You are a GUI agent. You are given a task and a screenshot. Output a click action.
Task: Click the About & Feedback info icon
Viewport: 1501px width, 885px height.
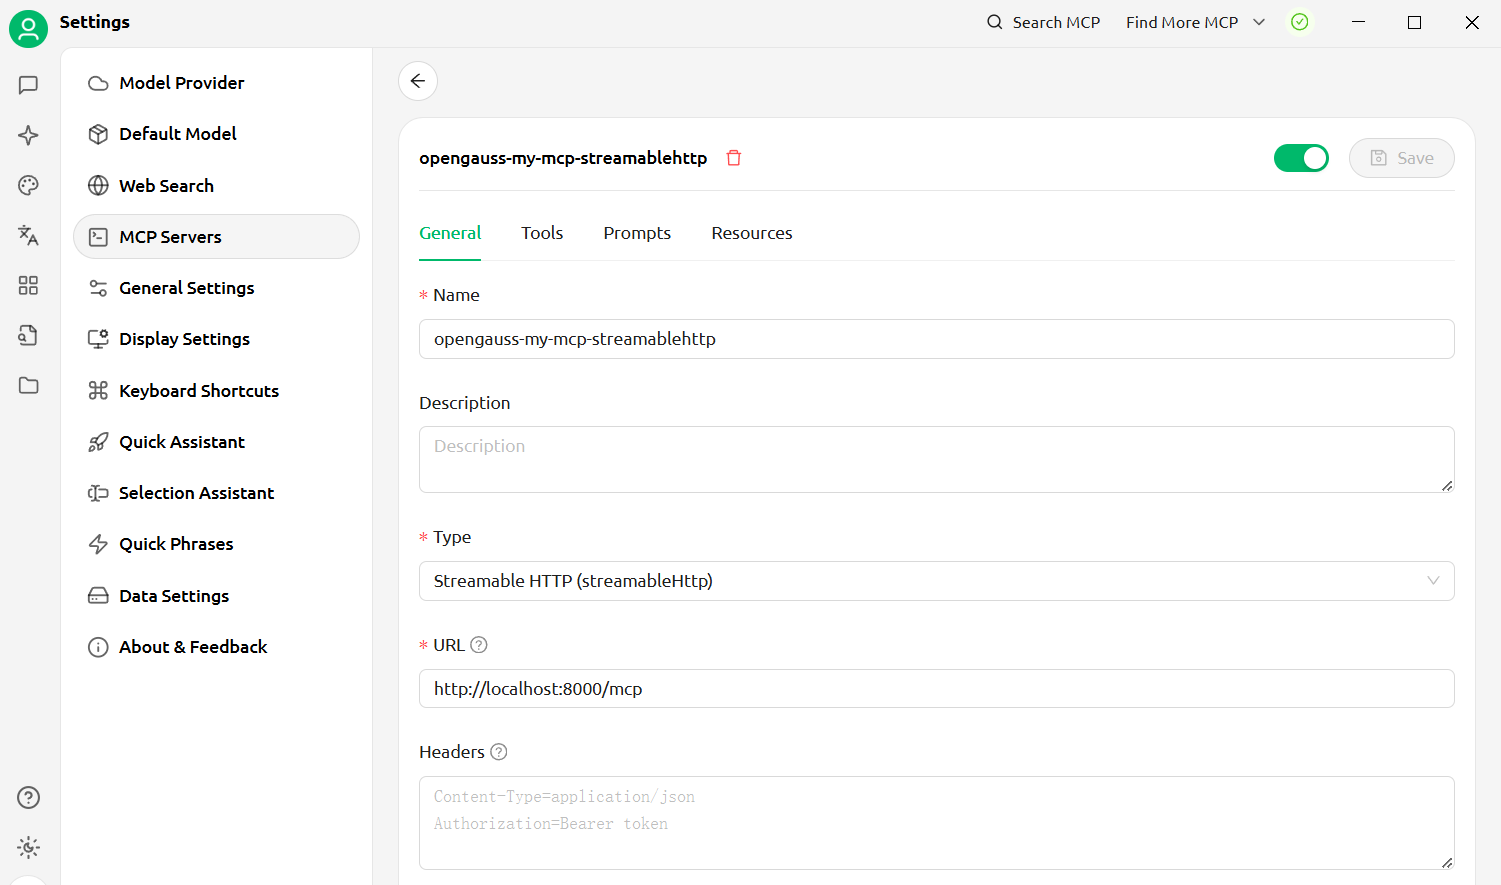[98, 647]
